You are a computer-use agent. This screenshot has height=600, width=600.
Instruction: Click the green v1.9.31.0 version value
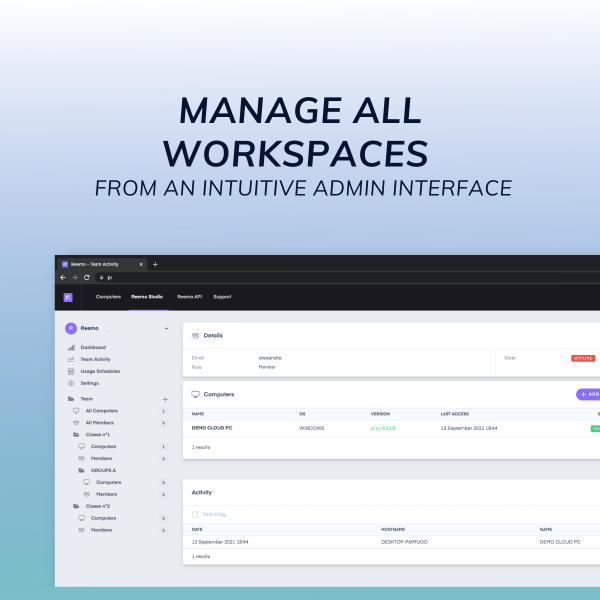pos(383,429)
